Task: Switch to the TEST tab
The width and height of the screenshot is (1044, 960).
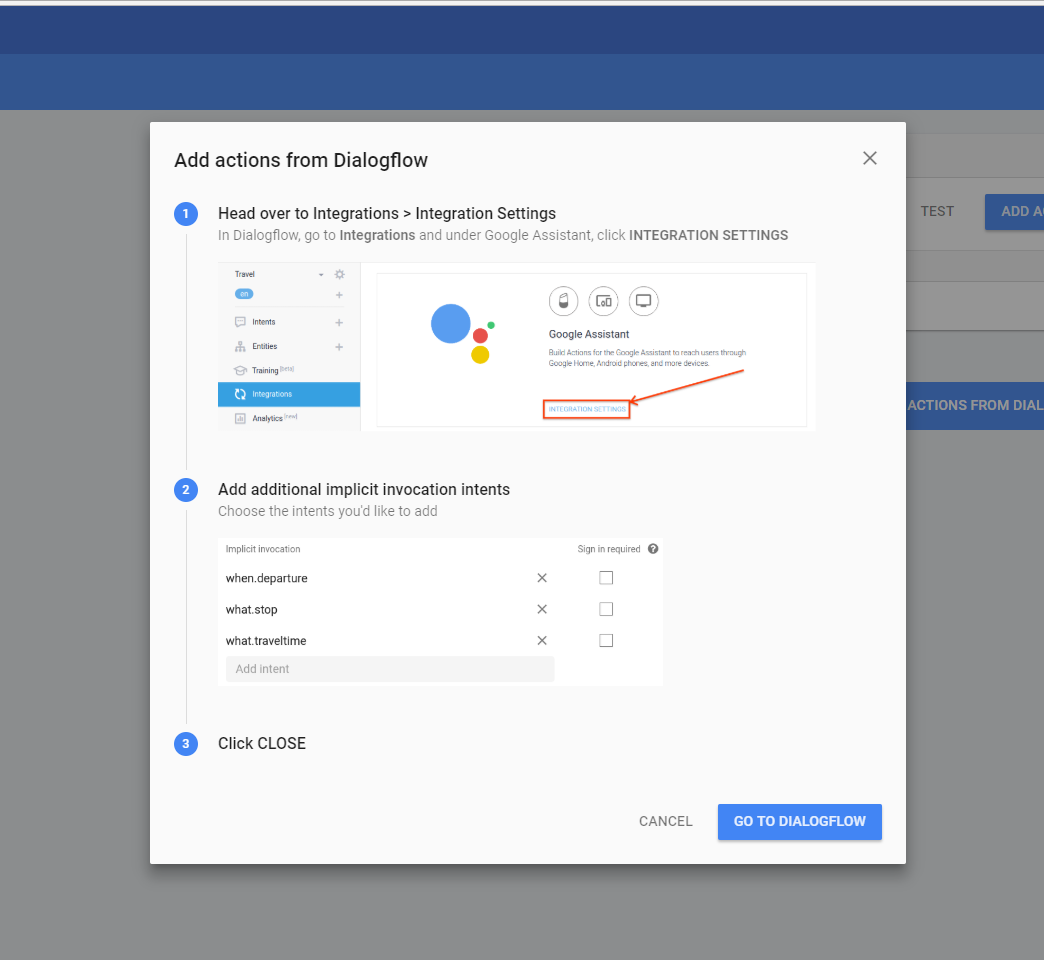Action: (937, 211)
